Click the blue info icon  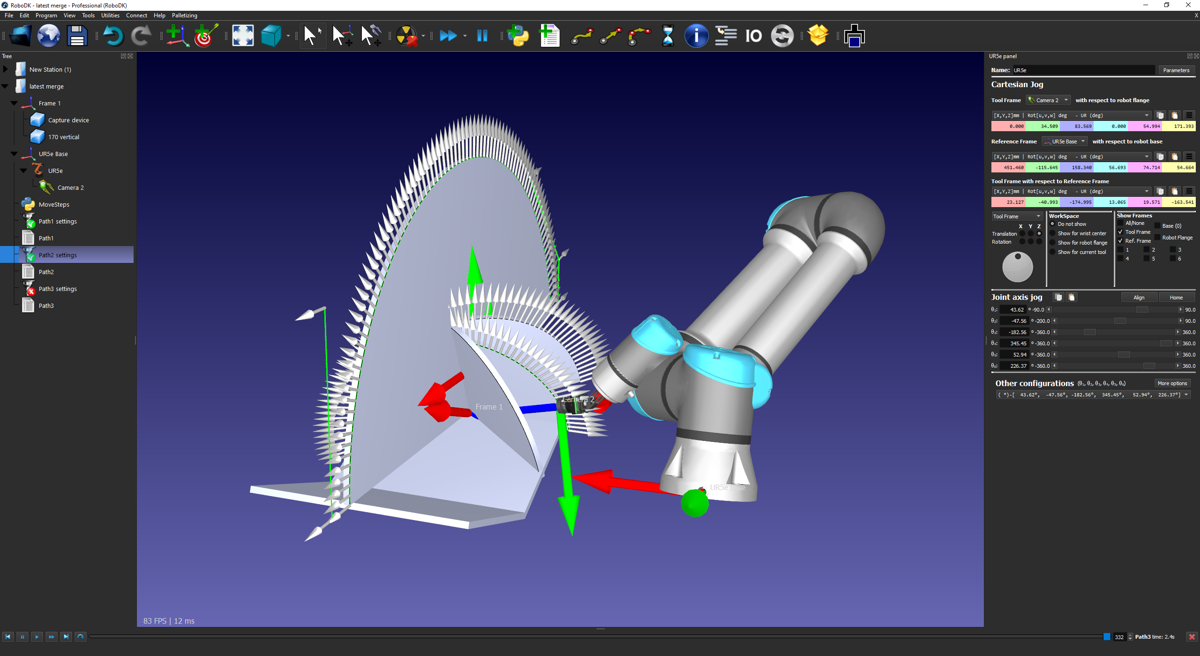coord(696,36)
